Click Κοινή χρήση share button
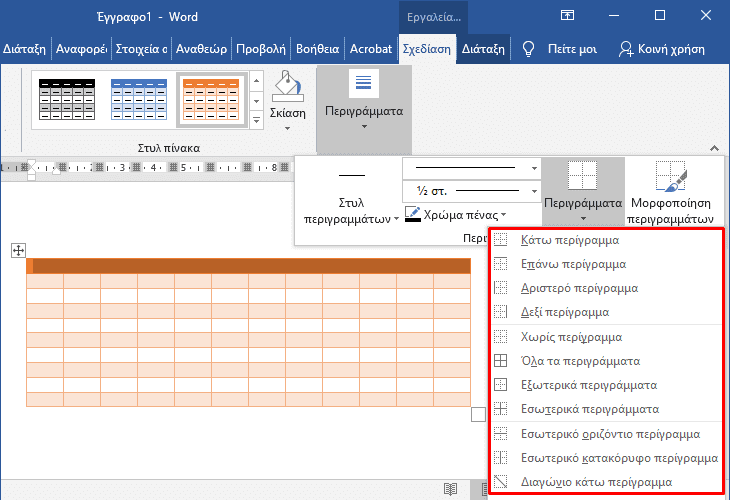730x500 pixels. point(663,48)
